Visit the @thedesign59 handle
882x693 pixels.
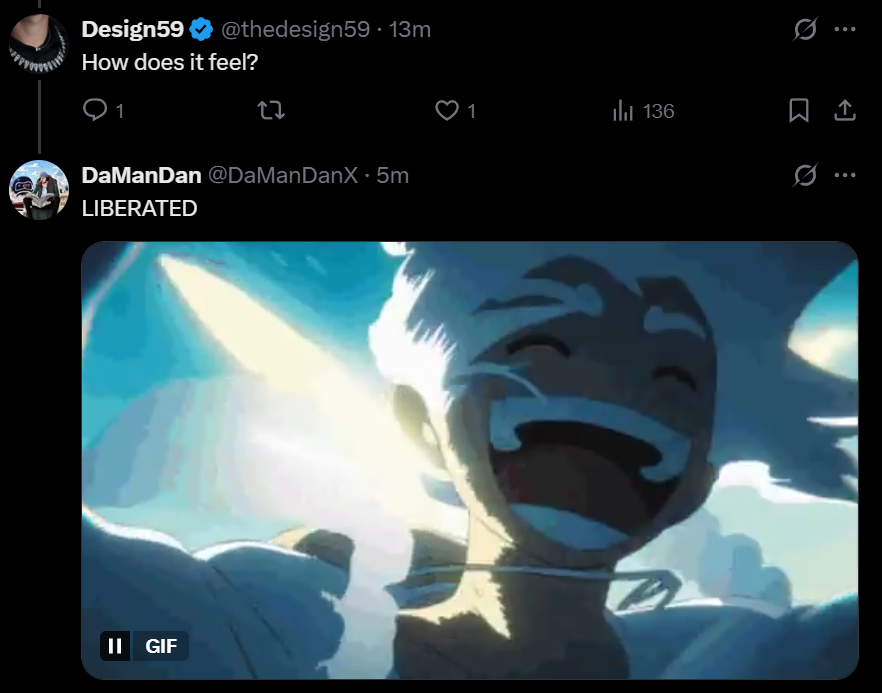point(295,29)
